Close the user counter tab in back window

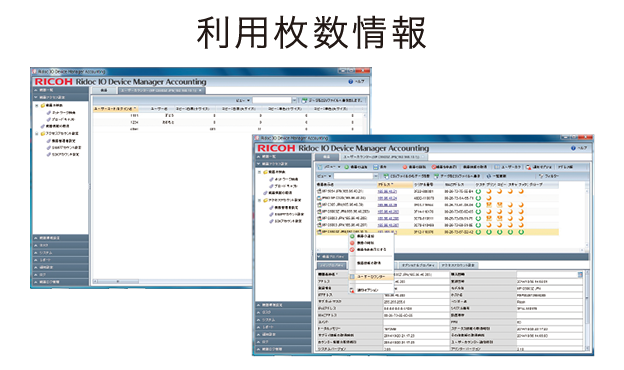(x=200, y=90)
